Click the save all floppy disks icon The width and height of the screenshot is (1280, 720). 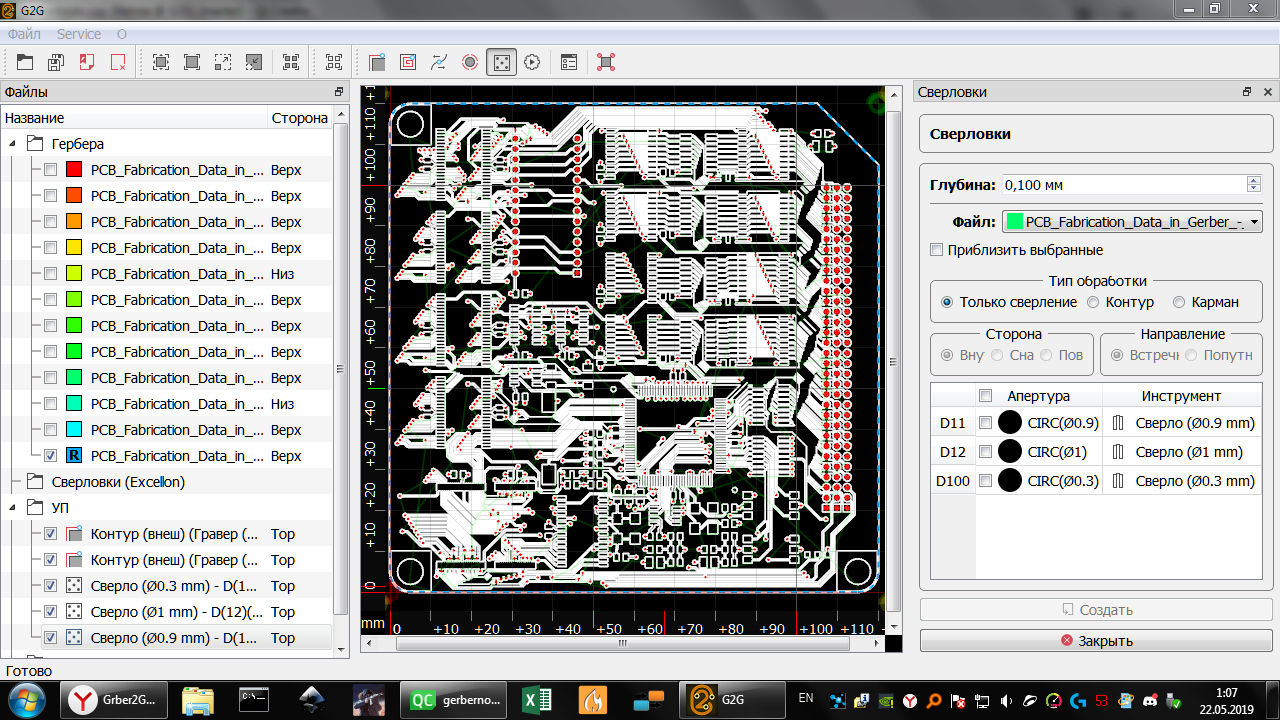pos(56,62)
